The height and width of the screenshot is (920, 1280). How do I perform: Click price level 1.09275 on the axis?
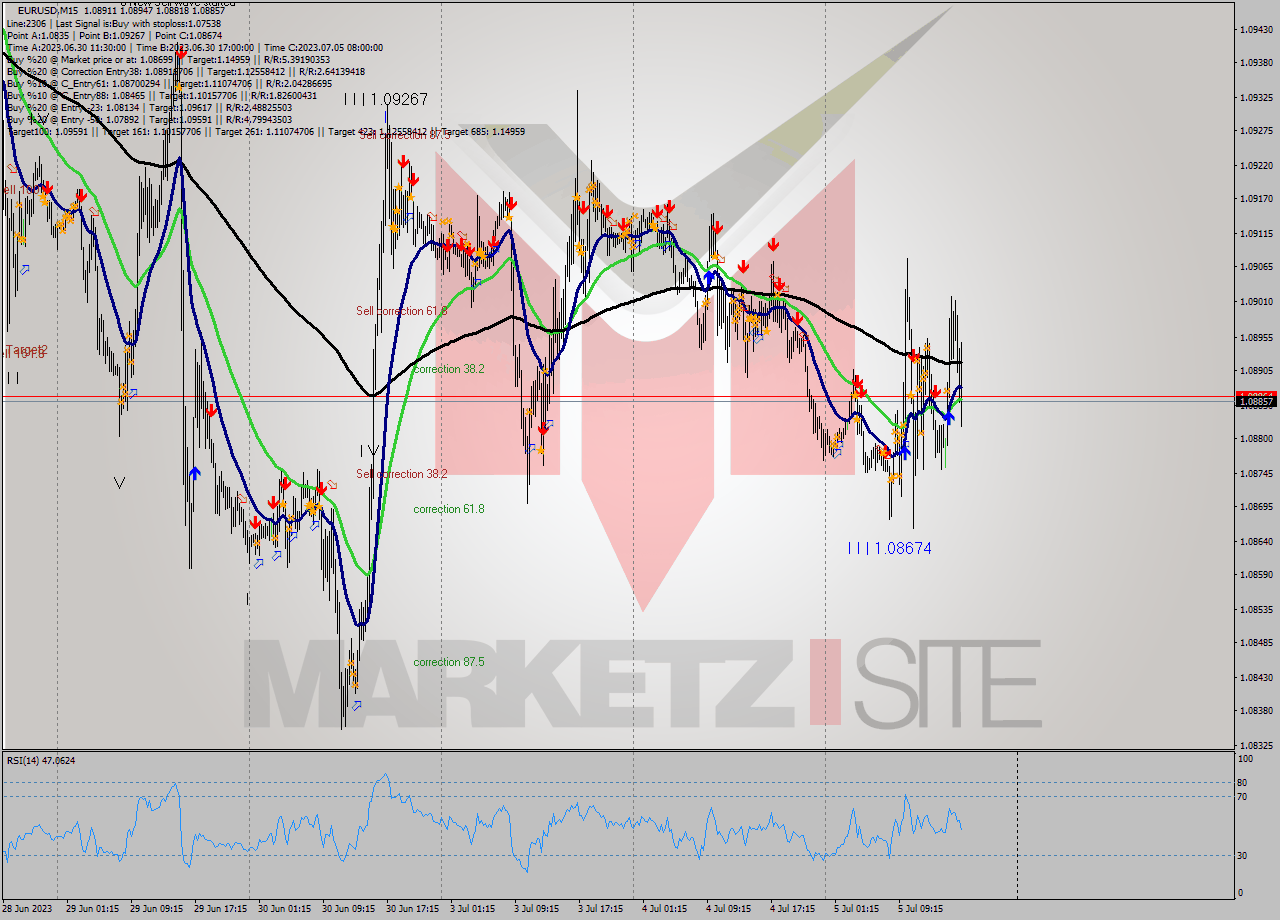1255,130
